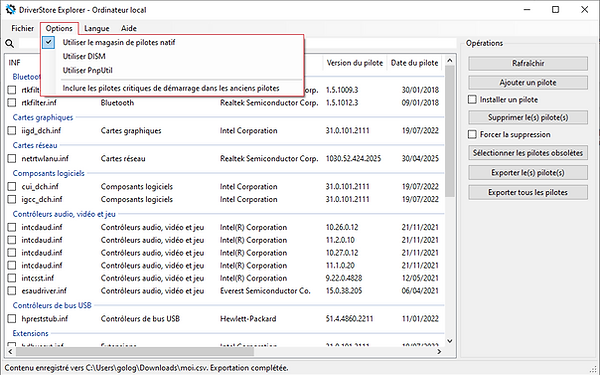The height and width of the screenshot is (375, 600).
Task: Click intcdaud.inf version 10.27.0.12 row
Action: point(224,253)
